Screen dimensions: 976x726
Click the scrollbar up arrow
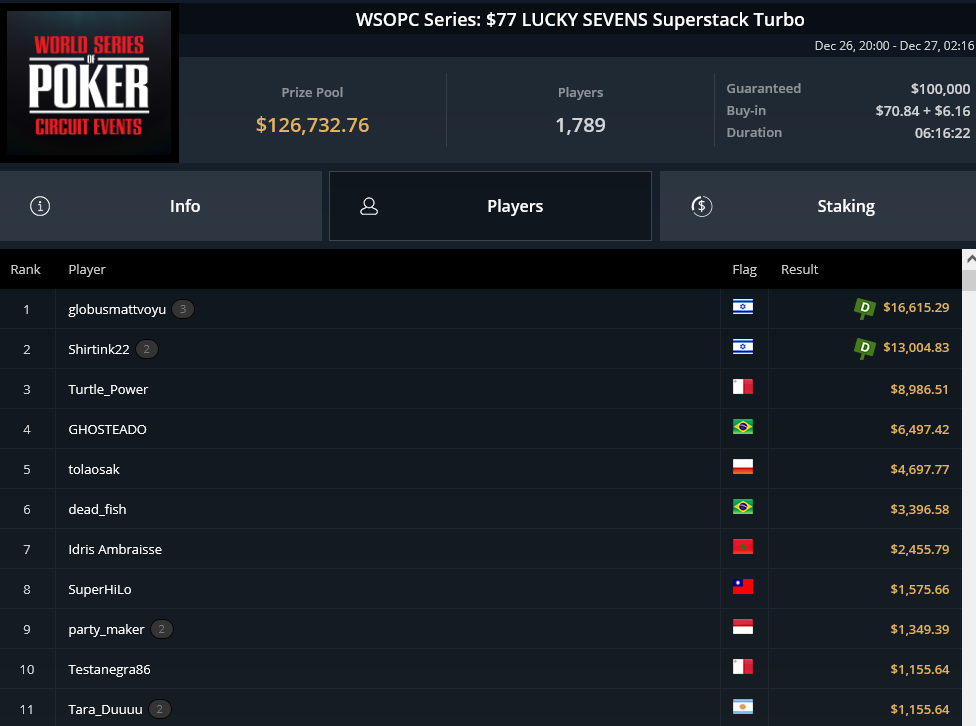(969, 259)
